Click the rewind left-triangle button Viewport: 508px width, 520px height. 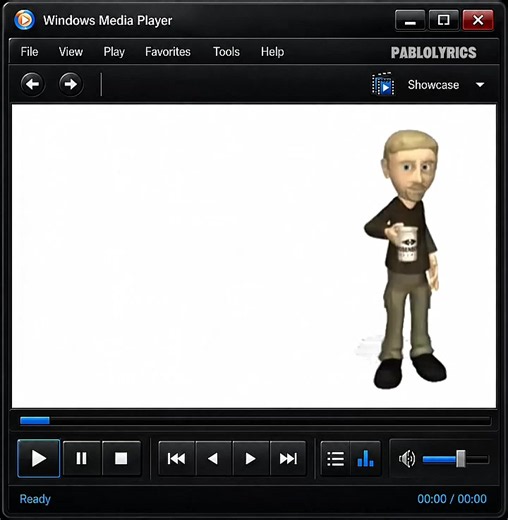point(213,458)
